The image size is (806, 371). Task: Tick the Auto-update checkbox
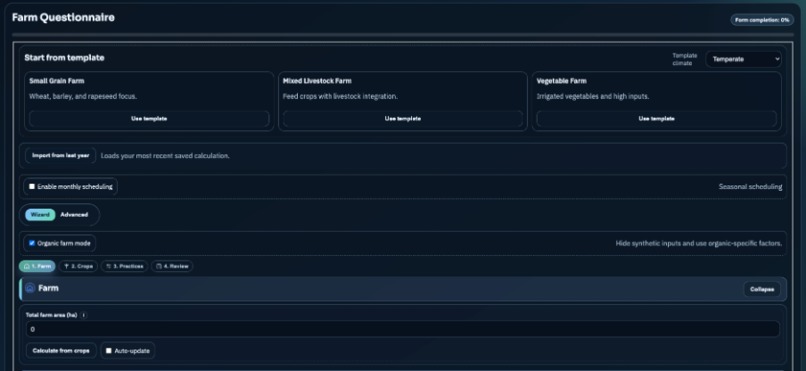pos(108,350)
